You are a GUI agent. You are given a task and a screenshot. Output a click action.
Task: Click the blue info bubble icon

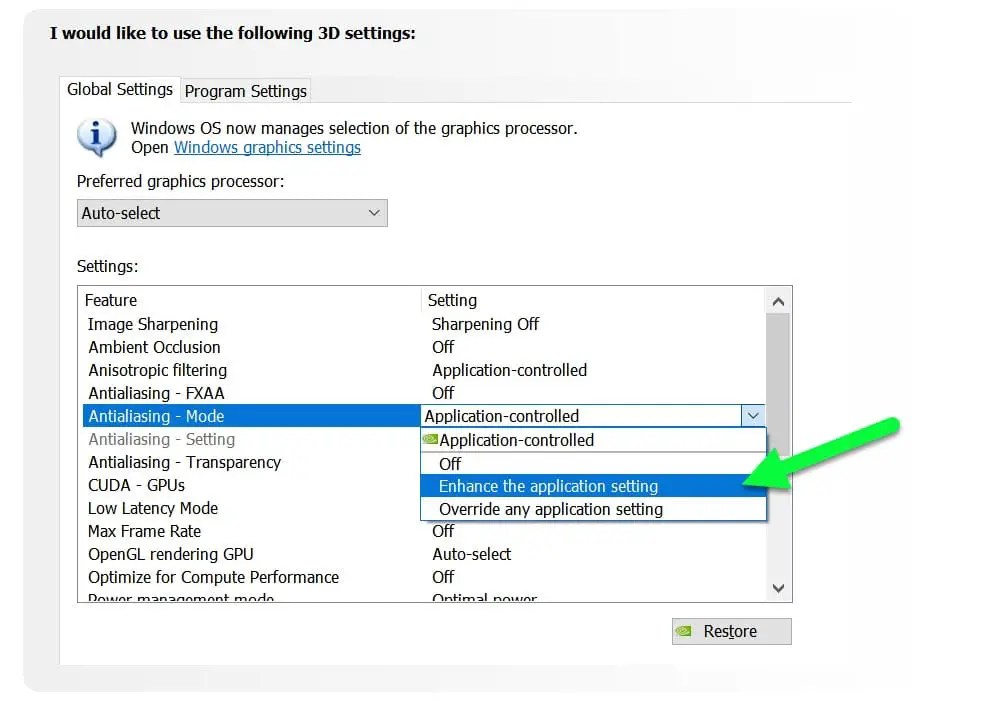pos(97,137)
